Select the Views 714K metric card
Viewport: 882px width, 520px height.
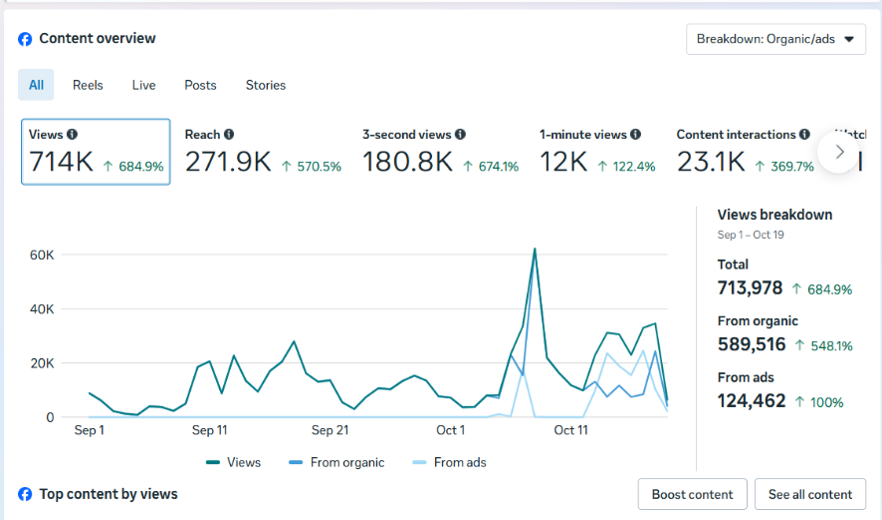pos(96,152)
